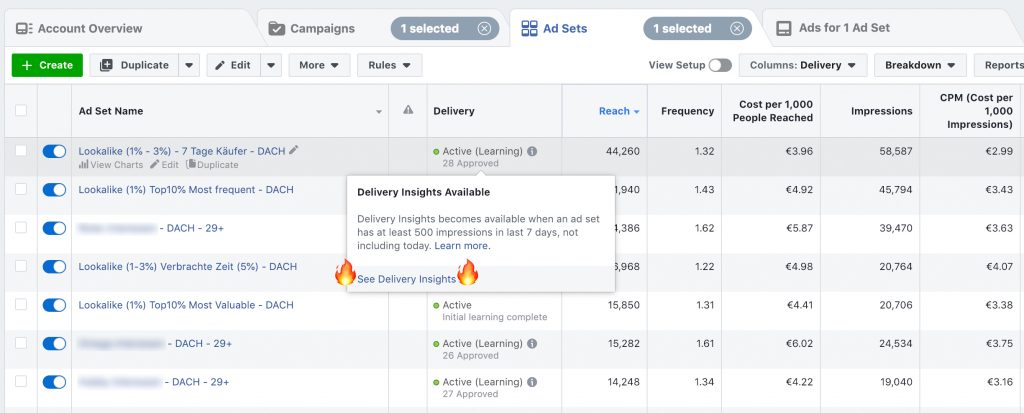Click the pencil icon beside first ad set name
Screen dimensions: 1024x413
[x=293, y=150]
